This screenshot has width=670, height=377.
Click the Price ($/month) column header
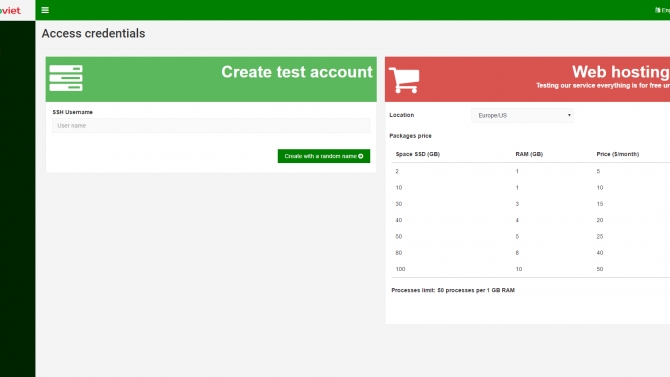tap(617, 154)
